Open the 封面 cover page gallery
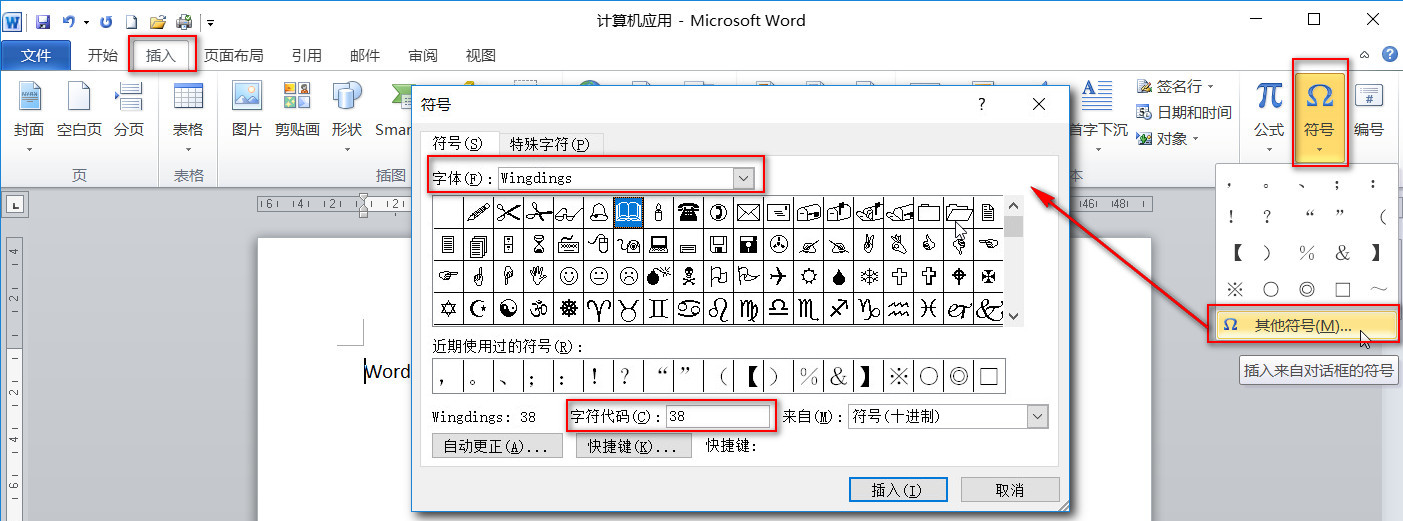1403x521 pixels. [29, 118]
